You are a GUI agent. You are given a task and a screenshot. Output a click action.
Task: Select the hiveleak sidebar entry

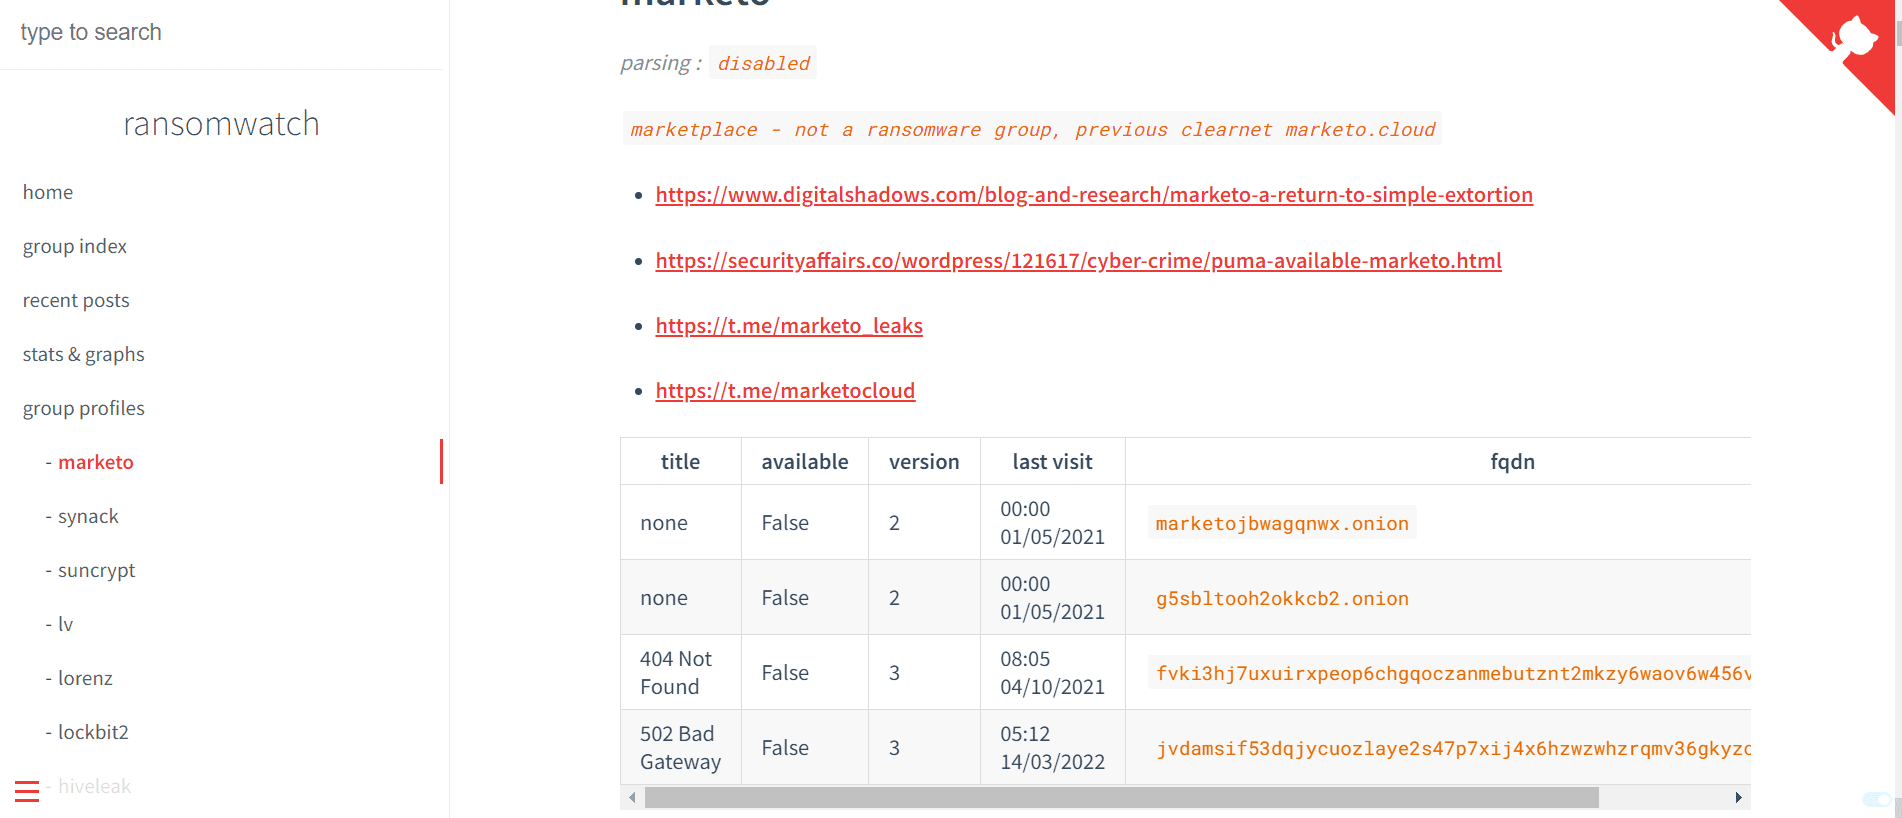[94, 786]
